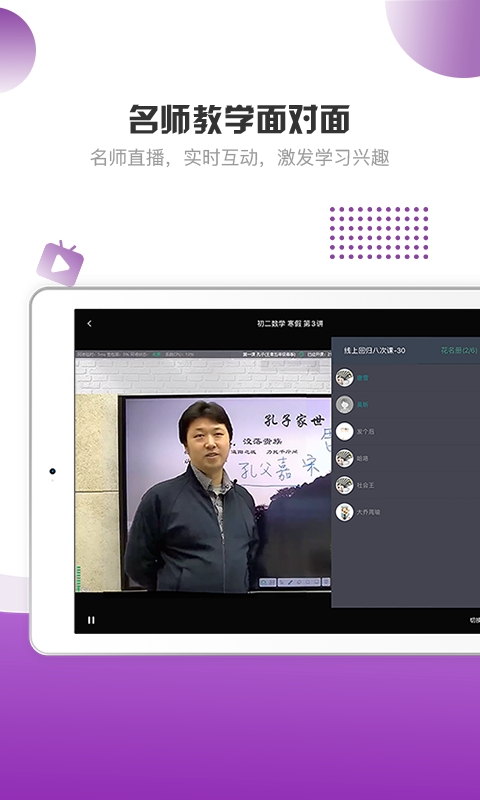480x800 pixels.
Task: Pause the live lesson video
Action: (91, 620)
